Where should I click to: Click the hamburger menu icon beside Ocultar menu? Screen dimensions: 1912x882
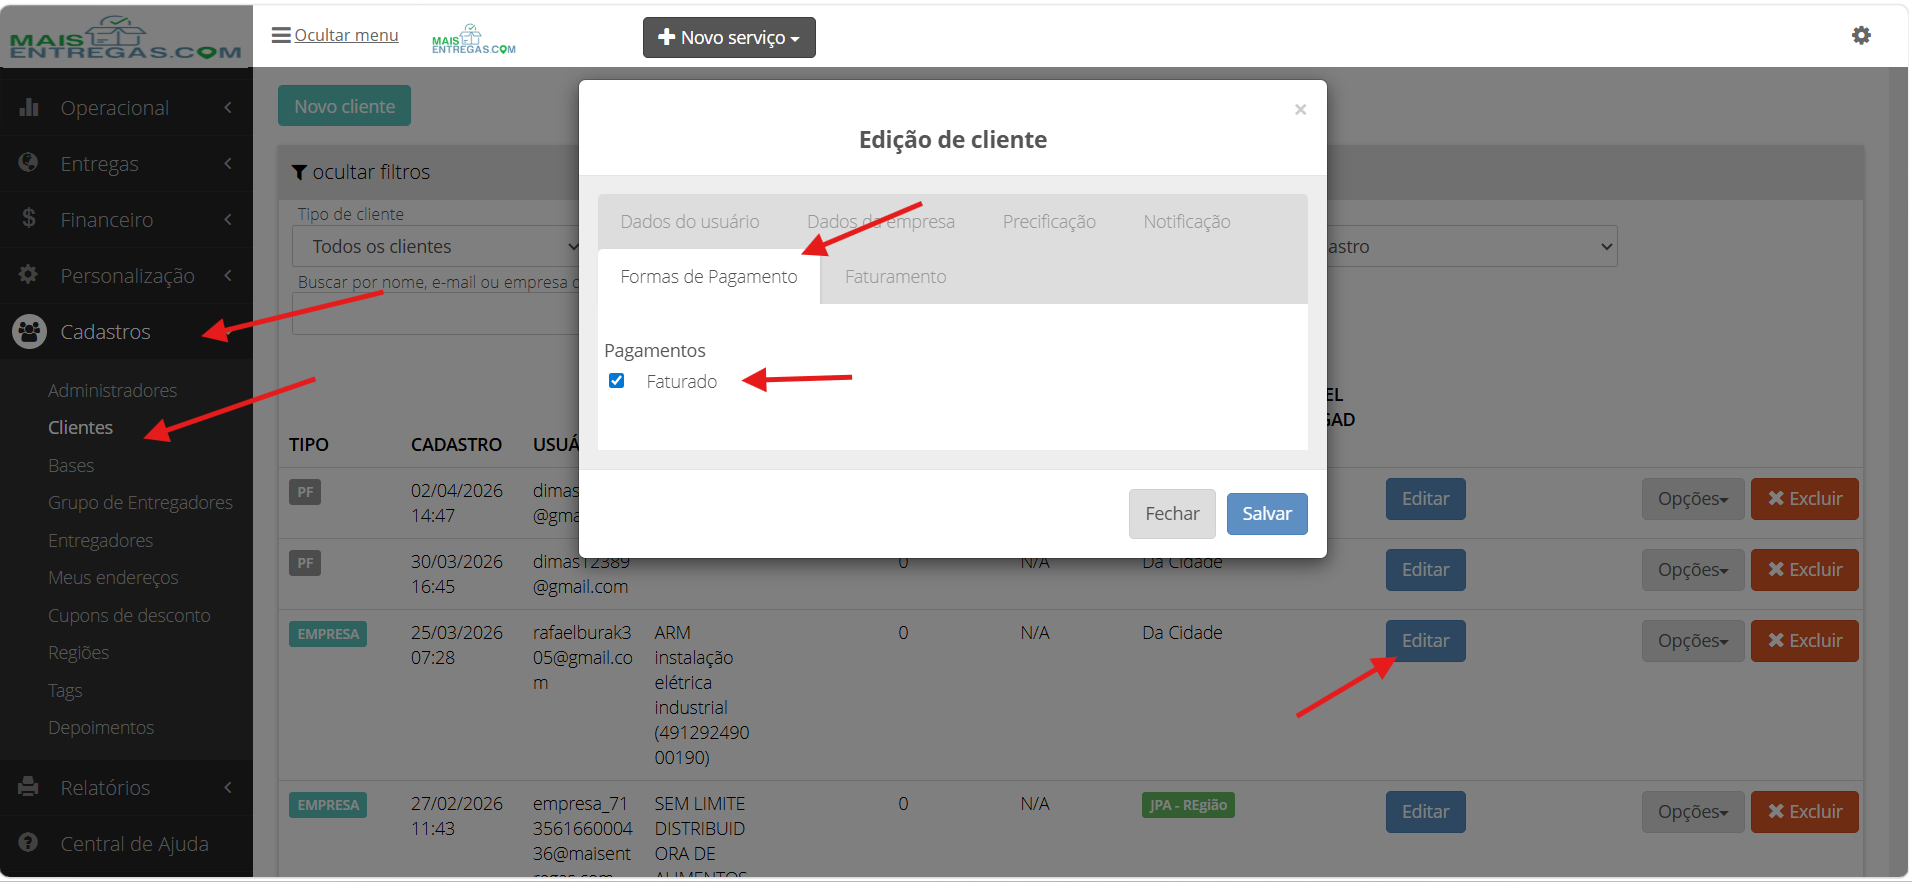click(281, 35)
